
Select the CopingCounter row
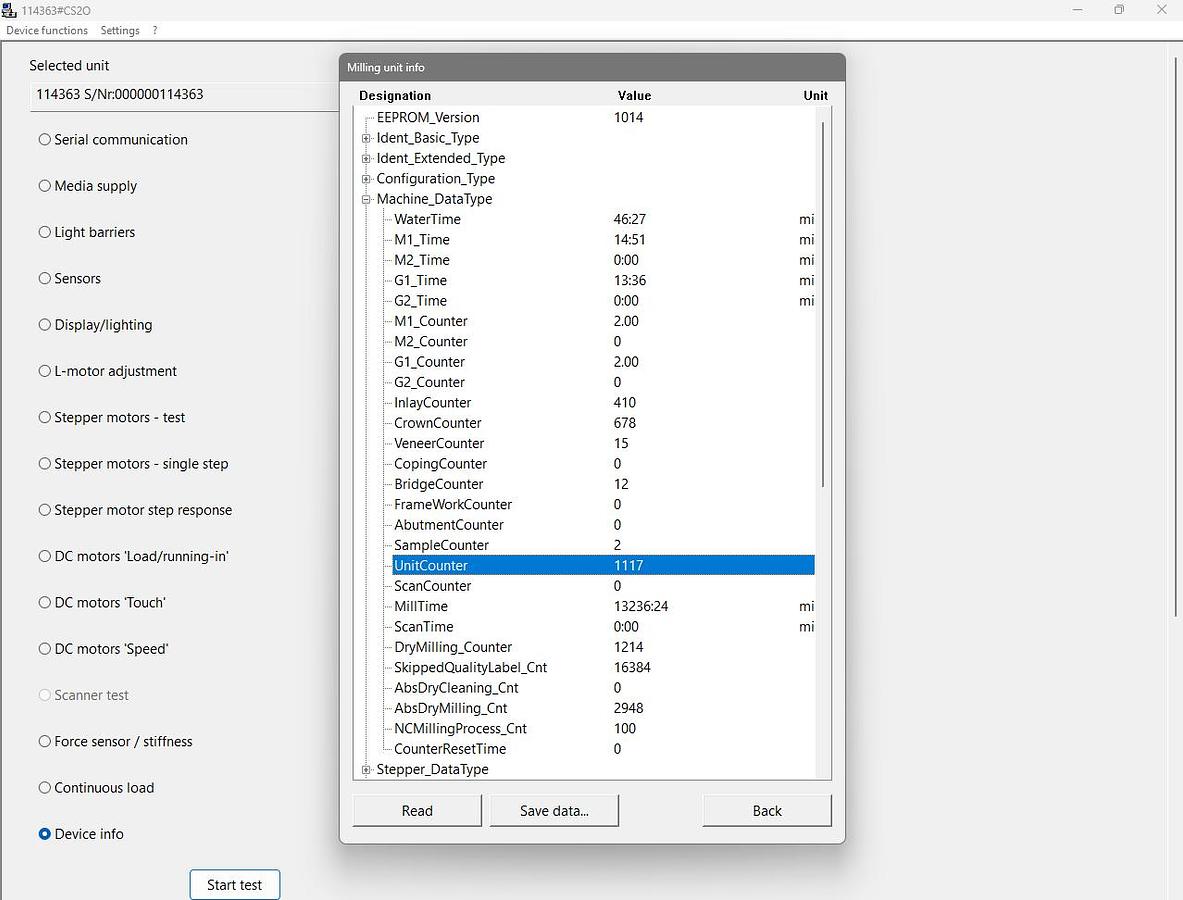(604, 464)
